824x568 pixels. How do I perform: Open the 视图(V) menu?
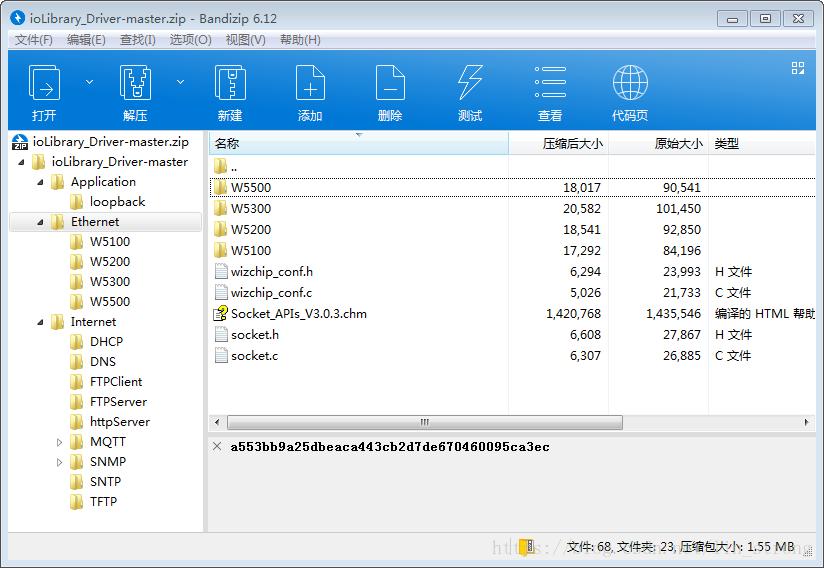[245, 40]
